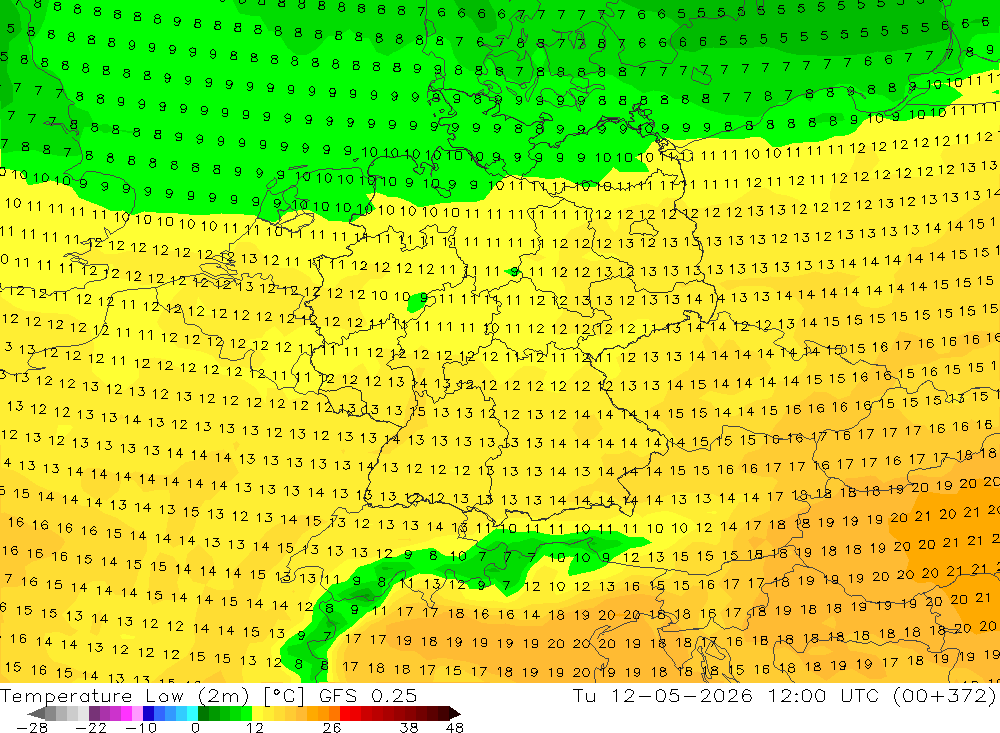Click the '-28' legend scale label

32,727
